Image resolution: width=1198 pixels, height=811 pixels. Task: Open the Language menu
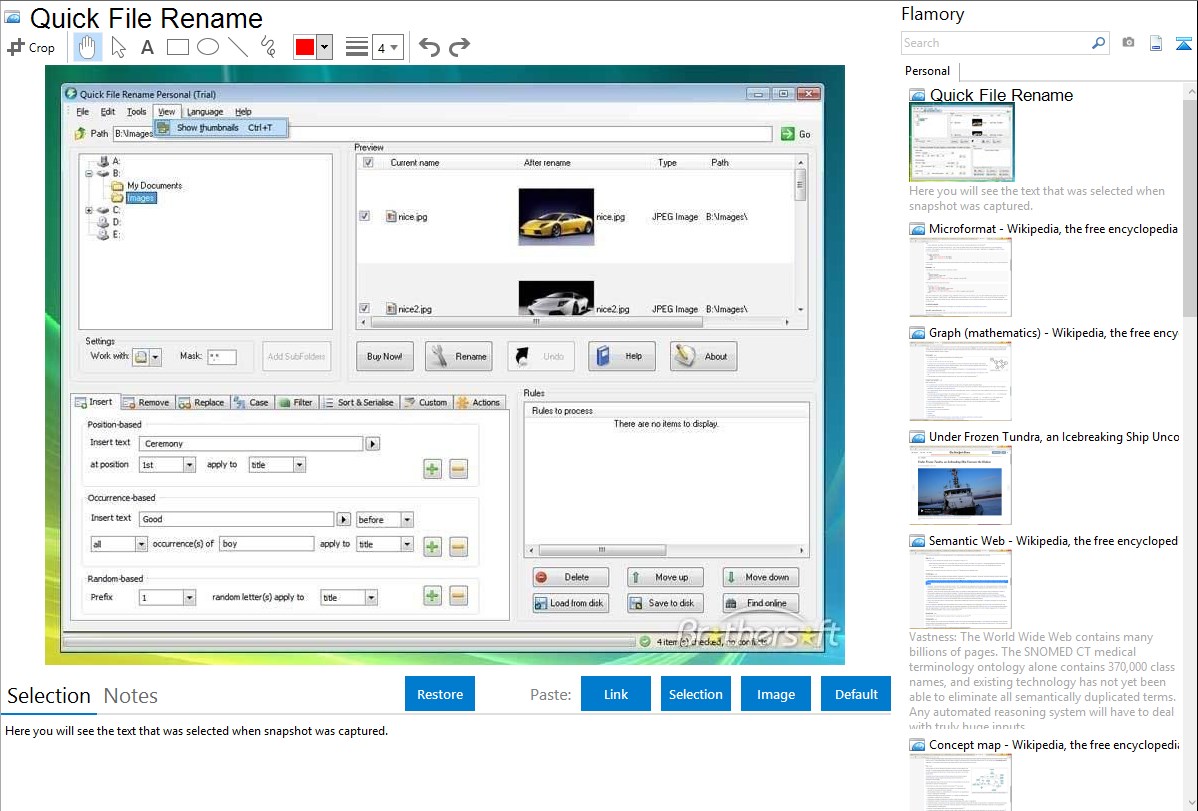[205, 112]
